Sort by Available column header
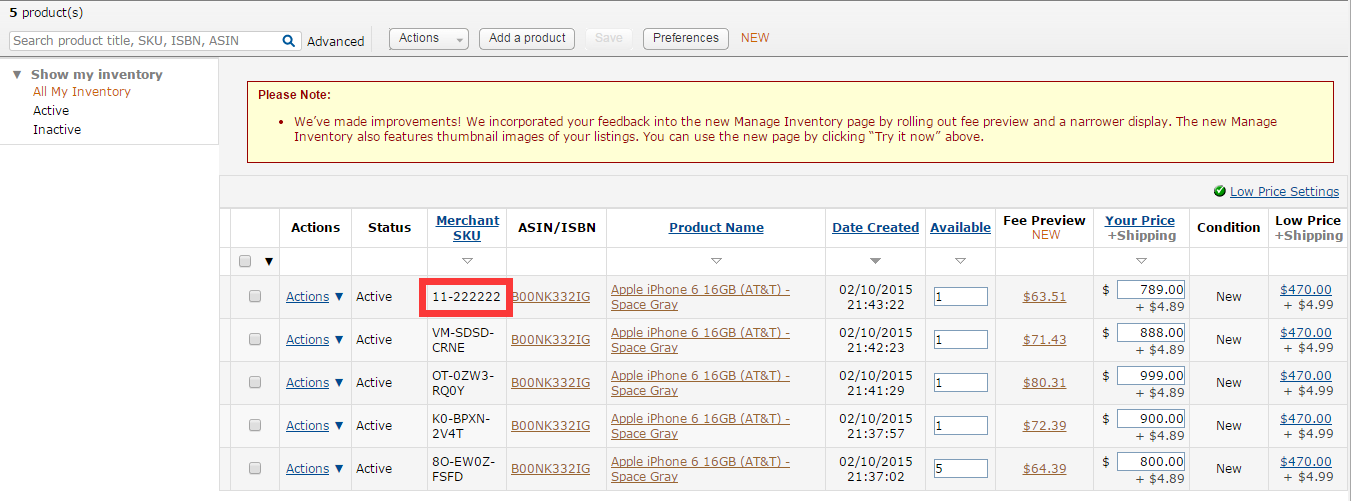This screenshot has width=1351, height=501. (x=960, y=228)
